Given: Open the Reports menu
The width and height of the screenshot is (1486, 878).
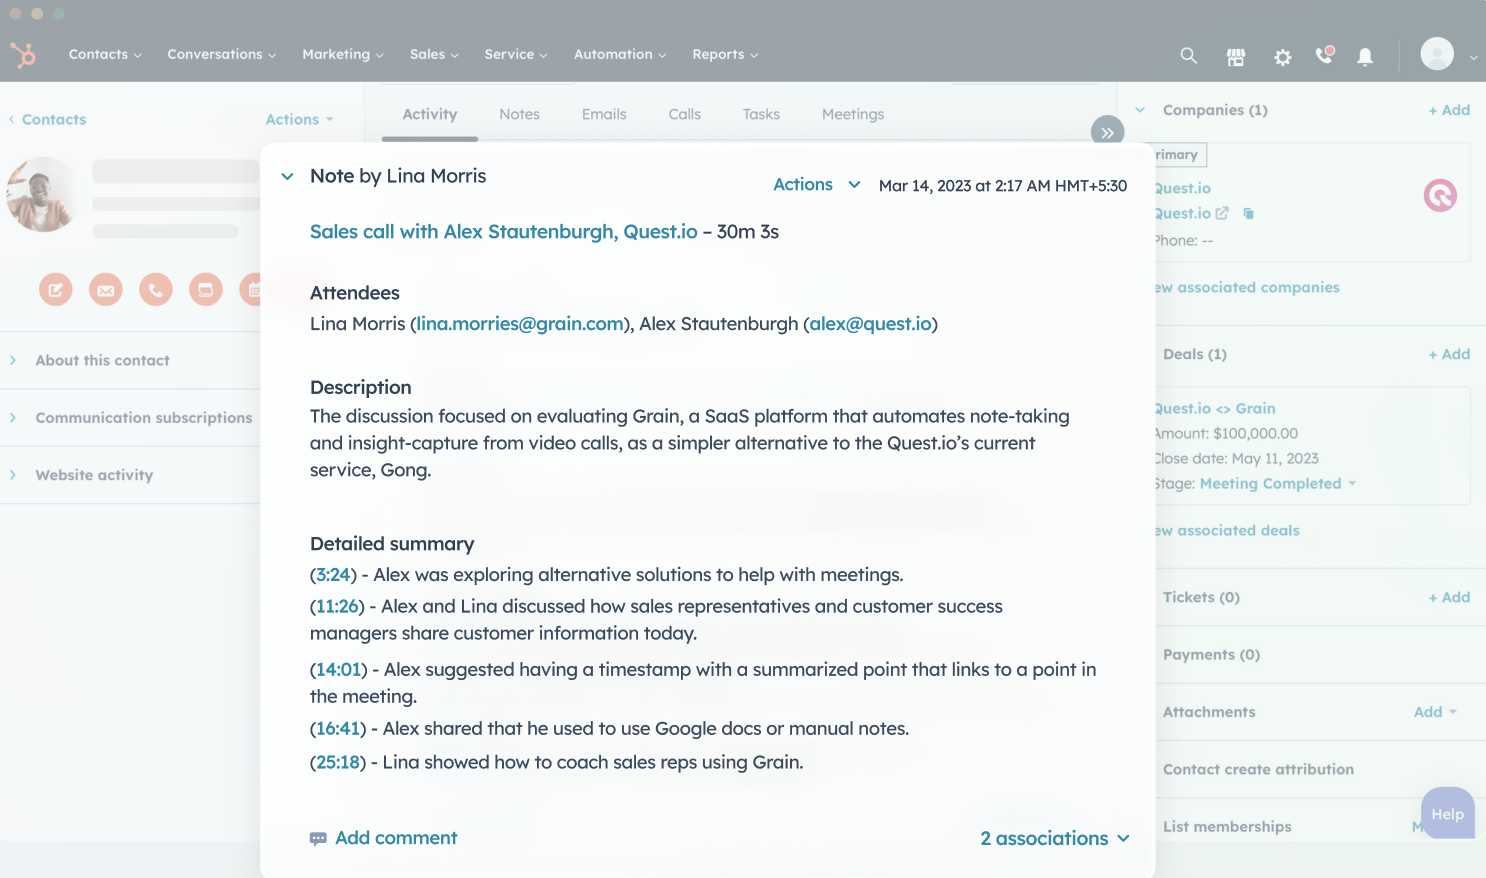Looking at the screenshot, I should (x=725, y=55).
